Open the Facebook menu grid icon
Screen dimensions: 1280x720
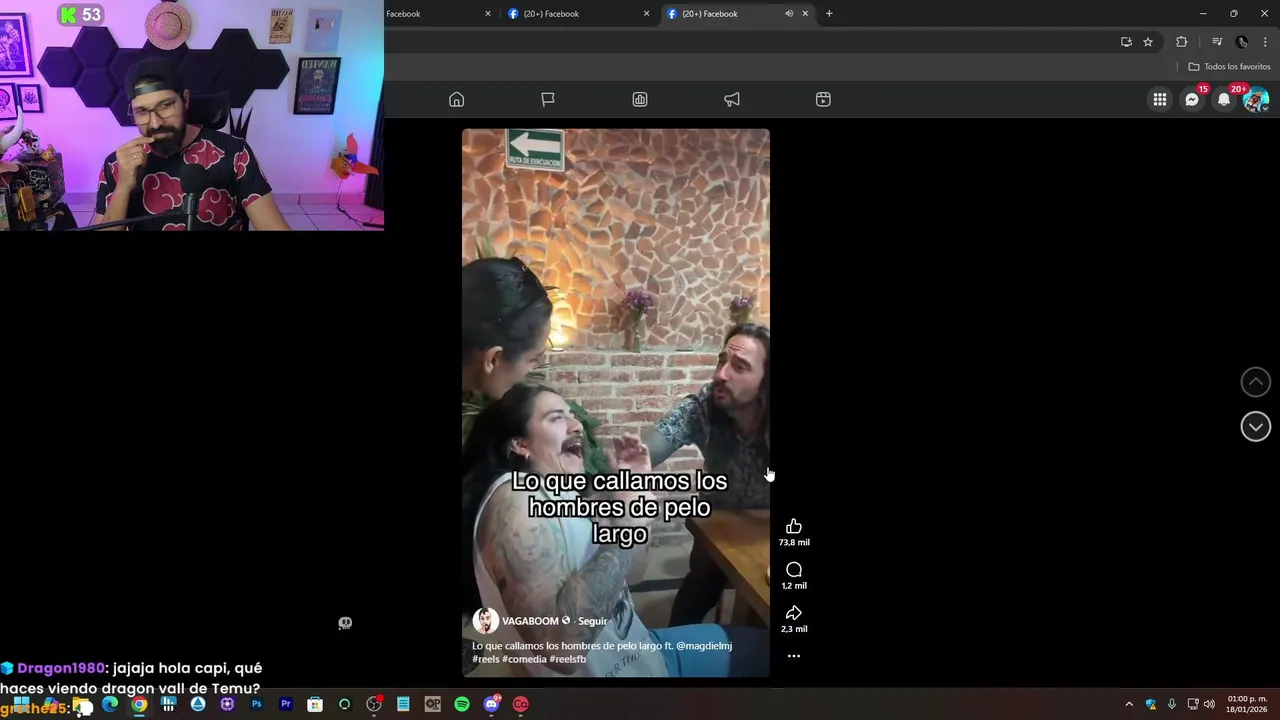1159,99
